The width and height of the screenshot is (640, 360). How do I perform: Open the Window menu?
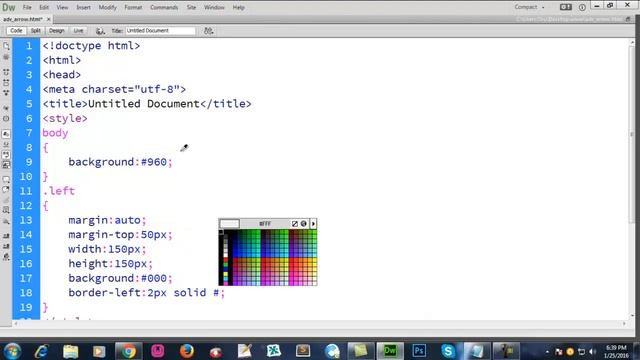[x=214, y=7]
